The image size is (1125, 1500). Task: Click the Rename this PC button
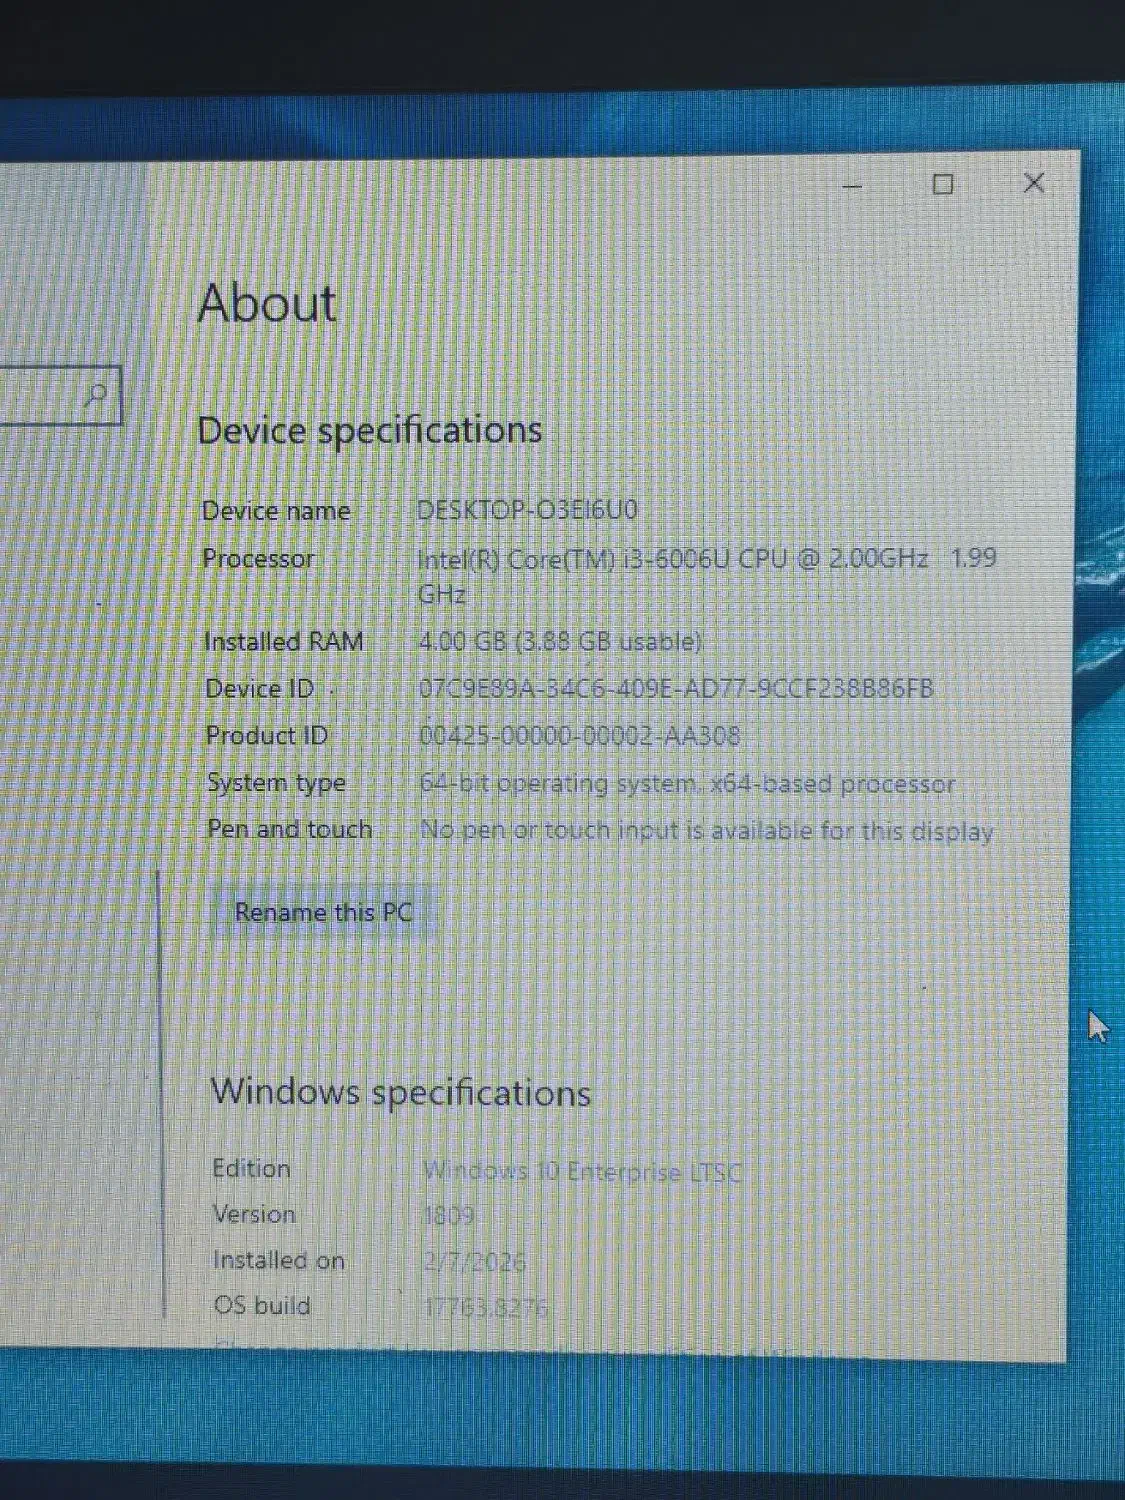tap(323, 911)
